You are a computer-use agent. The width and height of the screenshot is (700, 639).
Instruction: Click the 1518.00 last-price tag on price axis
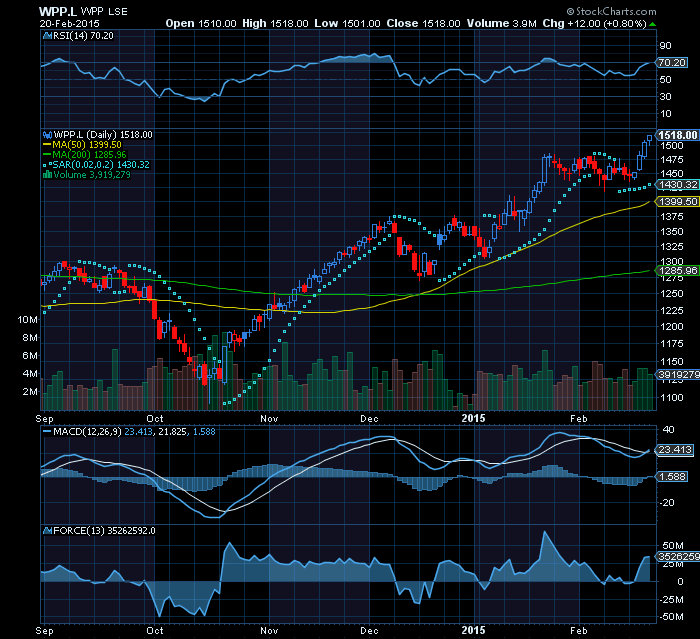click(x=678, y=135)
